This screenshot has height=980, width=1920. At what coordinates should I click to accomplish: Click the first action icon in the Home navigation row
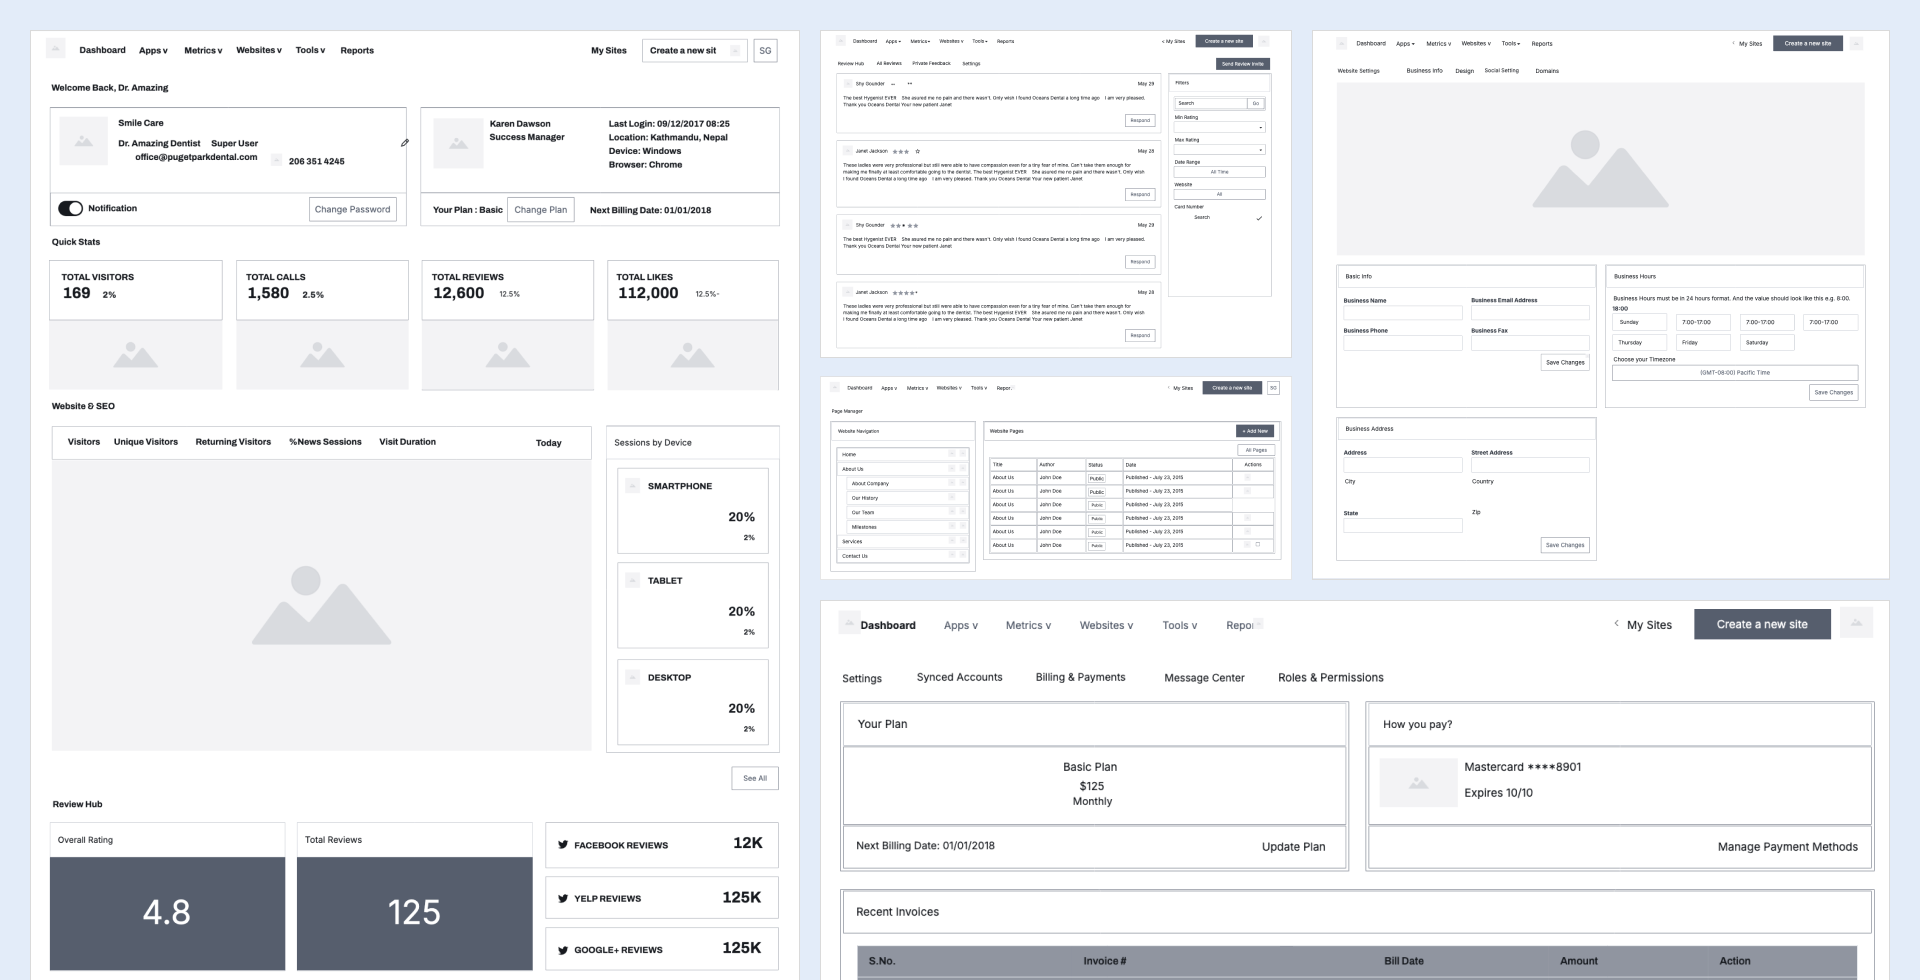(952, 454)
